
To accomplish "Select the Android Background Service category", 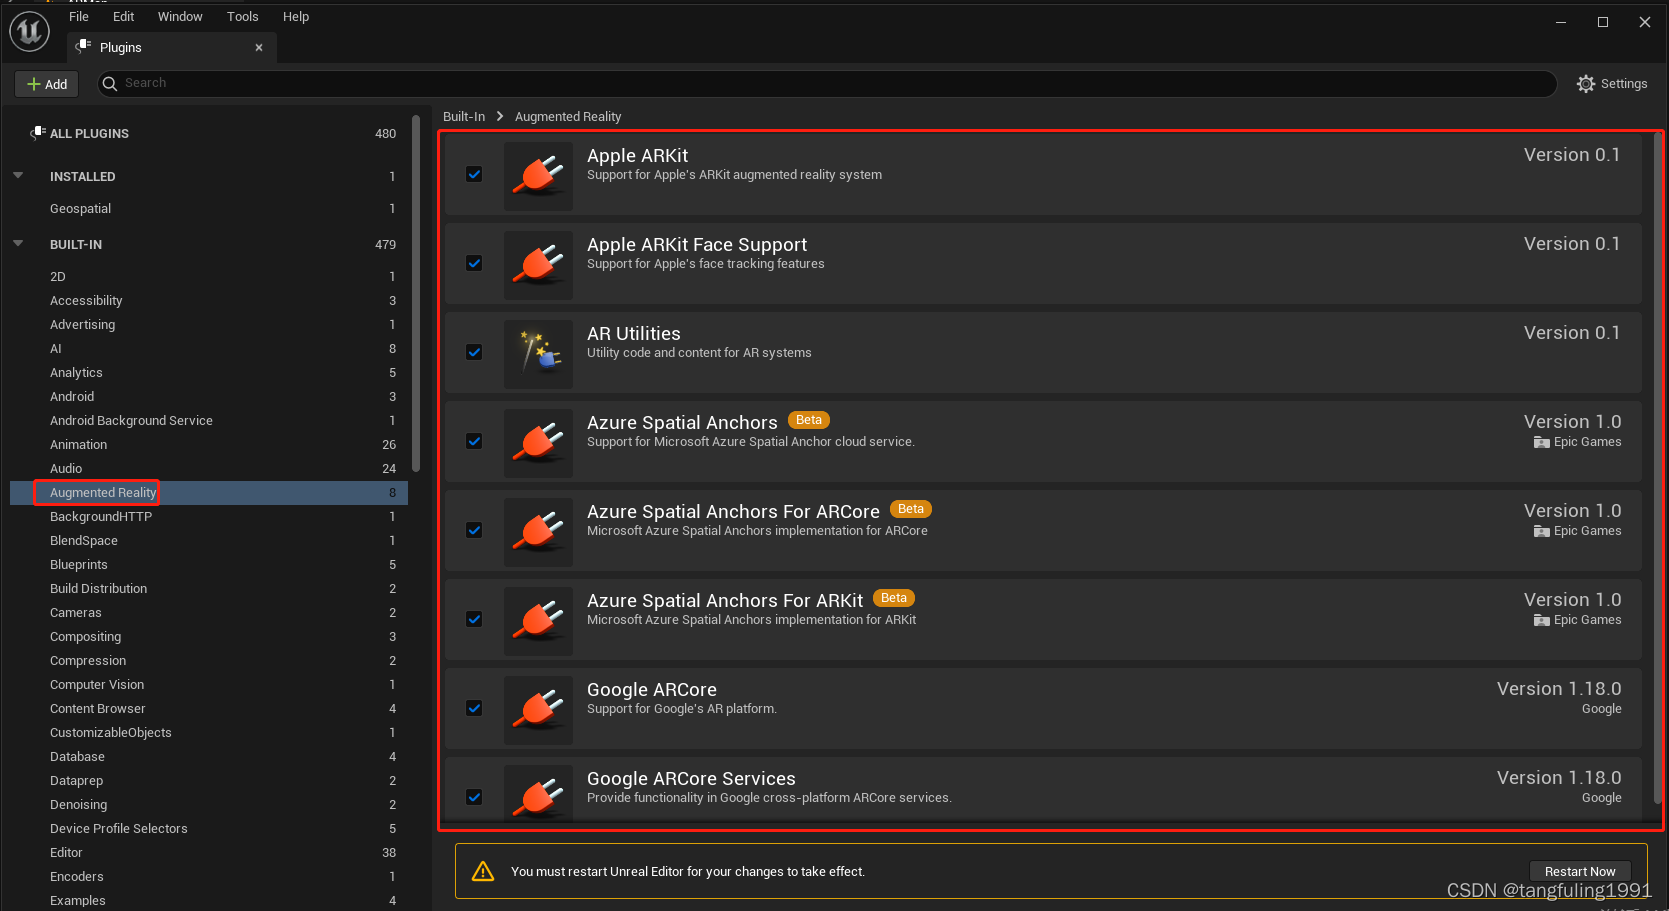I will (x=209, y=420).
